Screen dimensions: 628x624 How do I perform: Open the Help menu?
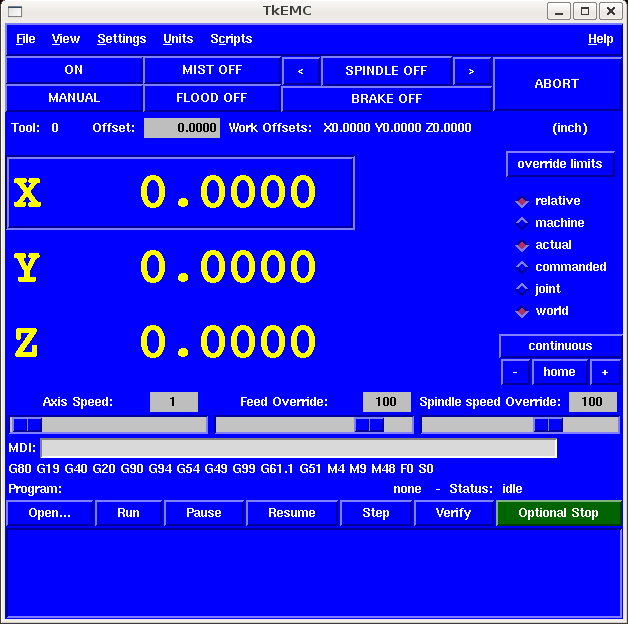click(x=600, y=39)
